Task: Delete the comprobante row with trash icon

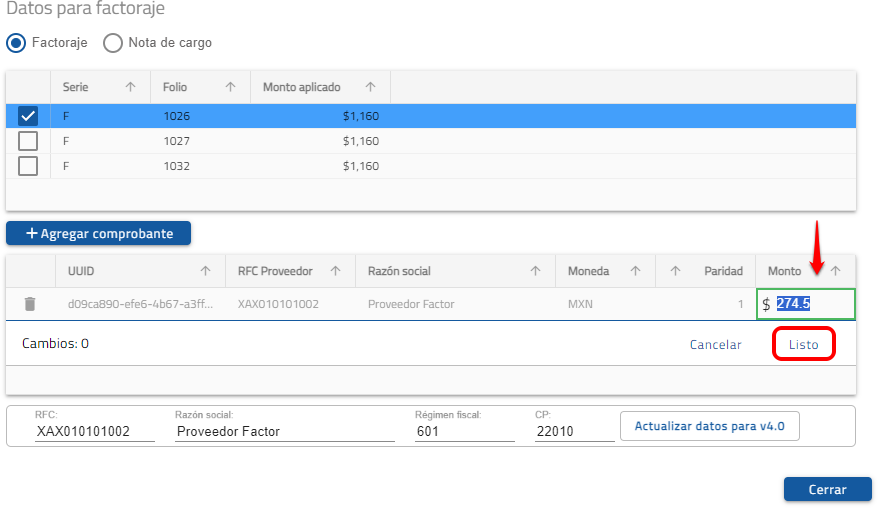Action: tap(30, 304)
